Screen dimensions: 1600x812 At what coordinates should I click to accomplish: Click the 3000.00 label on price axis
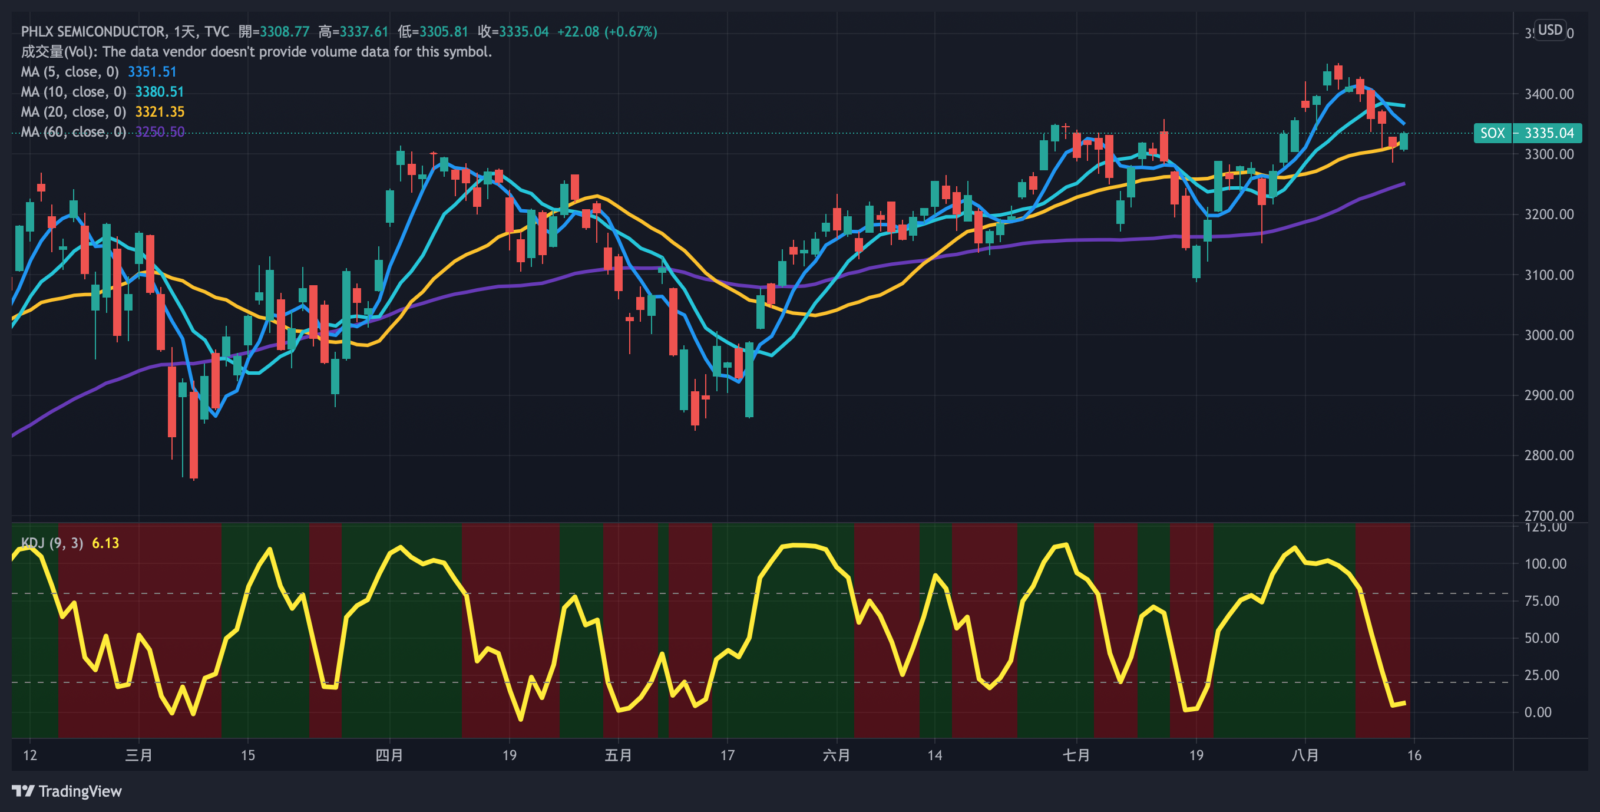(x=1549, y=335)
